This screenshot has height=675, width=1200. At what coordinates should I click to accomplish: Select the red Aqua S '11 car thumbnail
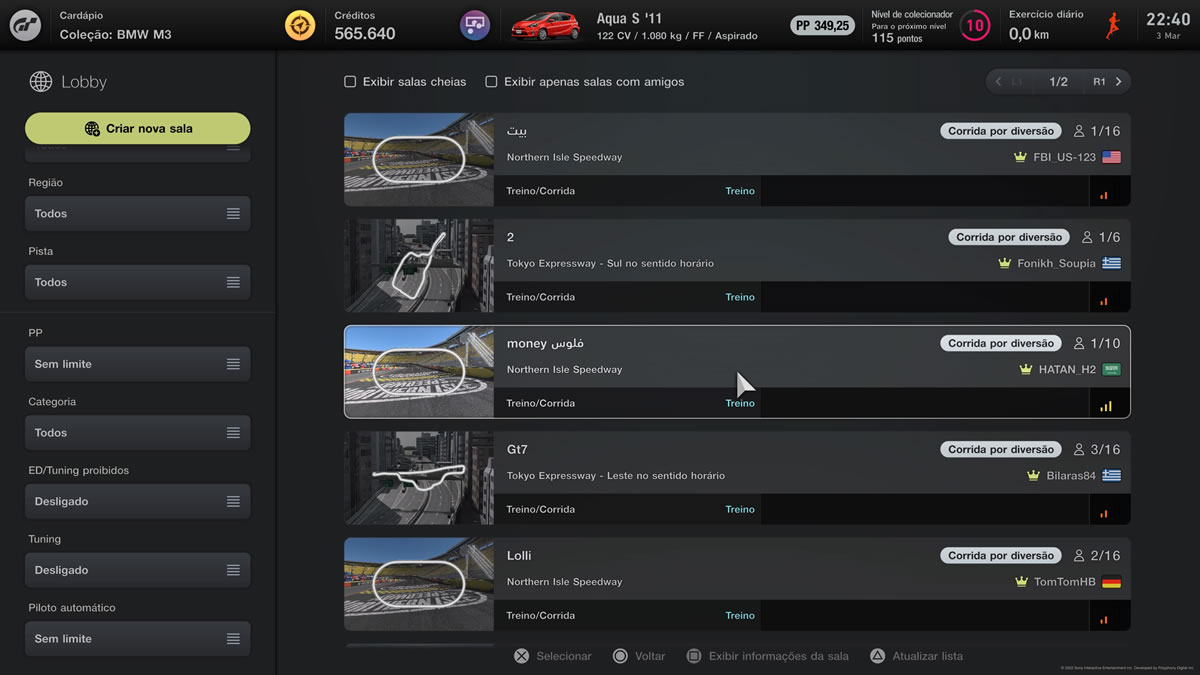pos(547,25)
